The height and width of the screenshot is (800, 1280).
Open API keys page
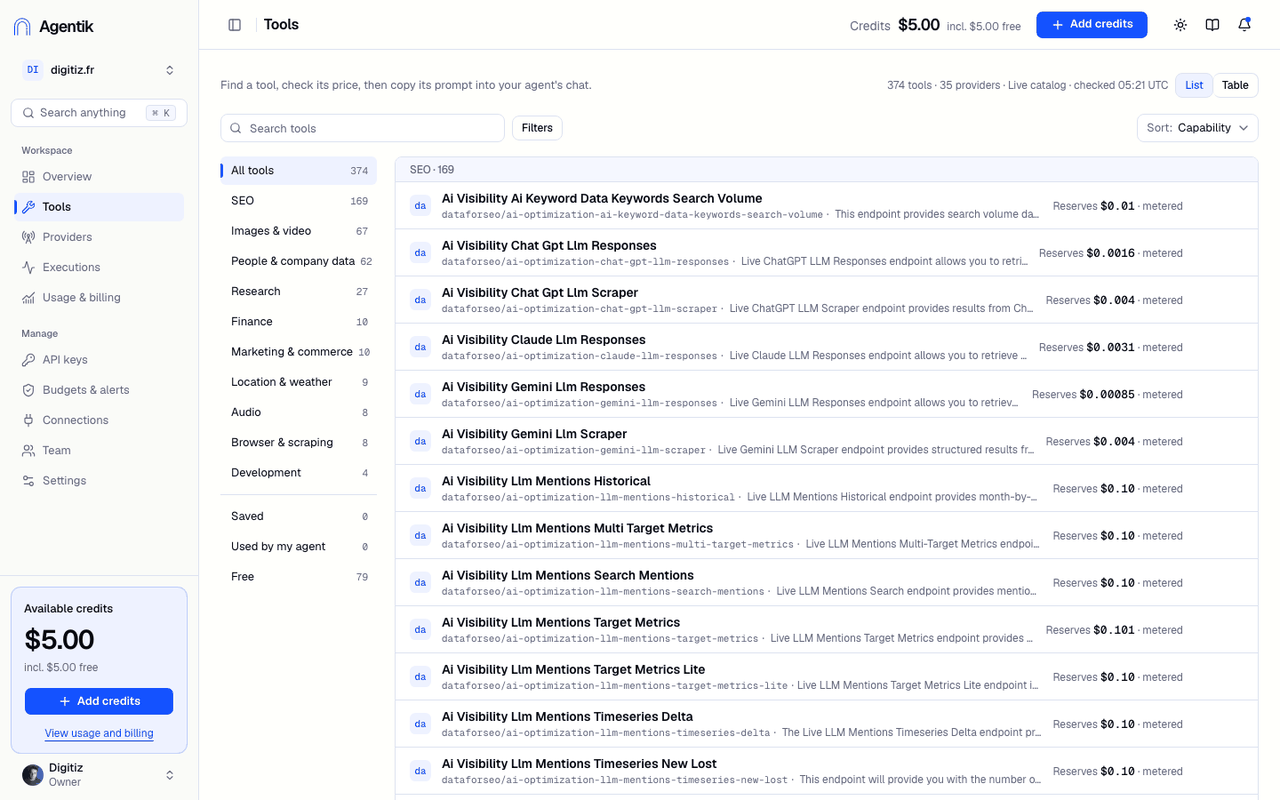[99, 360]
